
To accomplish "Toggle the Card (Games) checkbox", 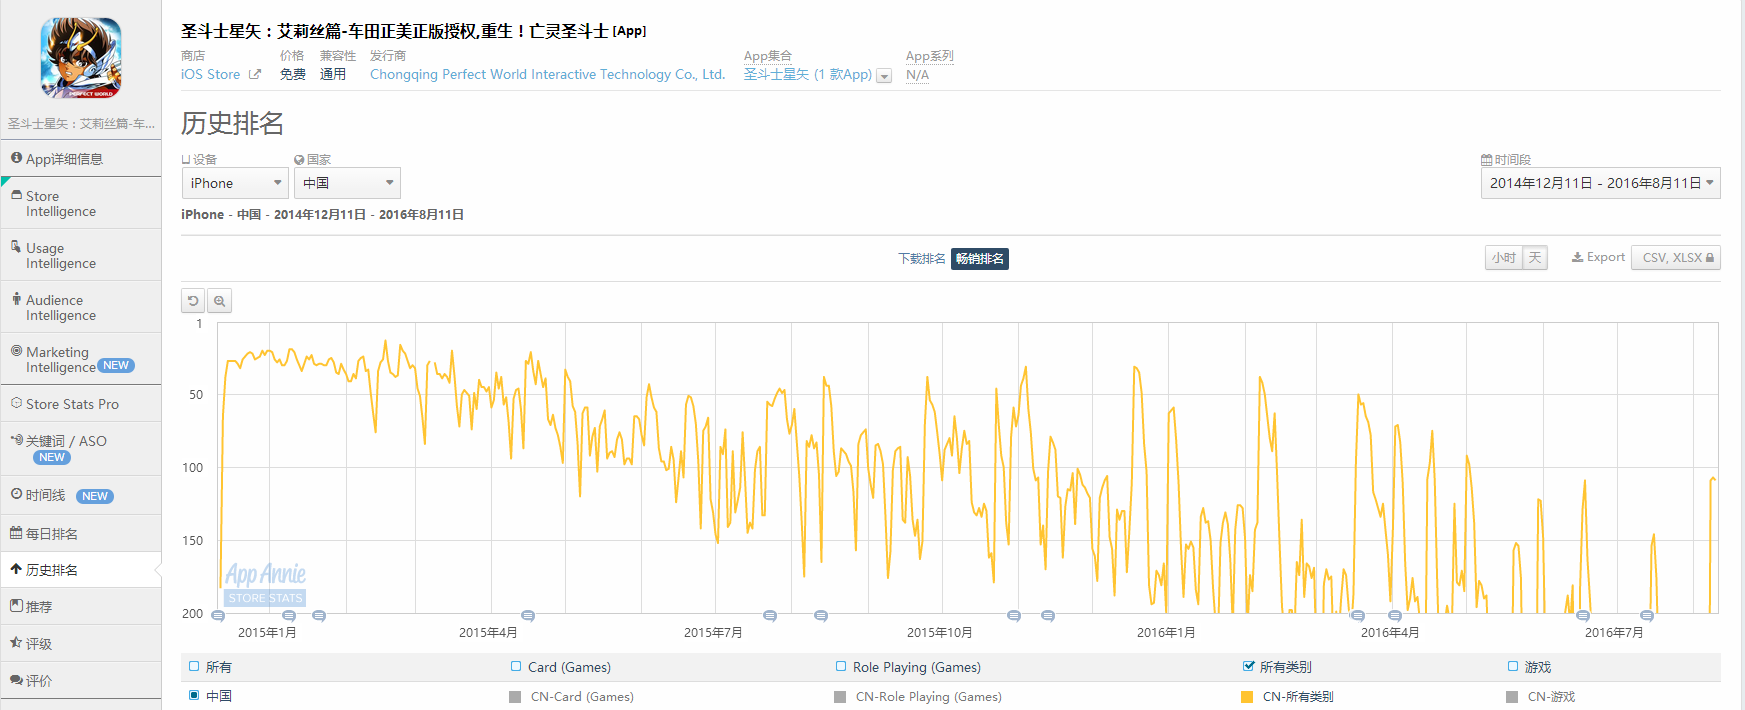I will 516,666.
